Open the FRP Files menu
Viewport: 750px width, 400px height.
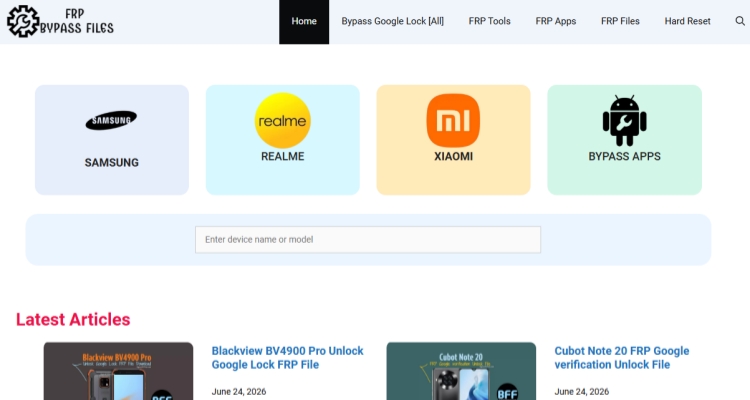[x=620, y=22]
